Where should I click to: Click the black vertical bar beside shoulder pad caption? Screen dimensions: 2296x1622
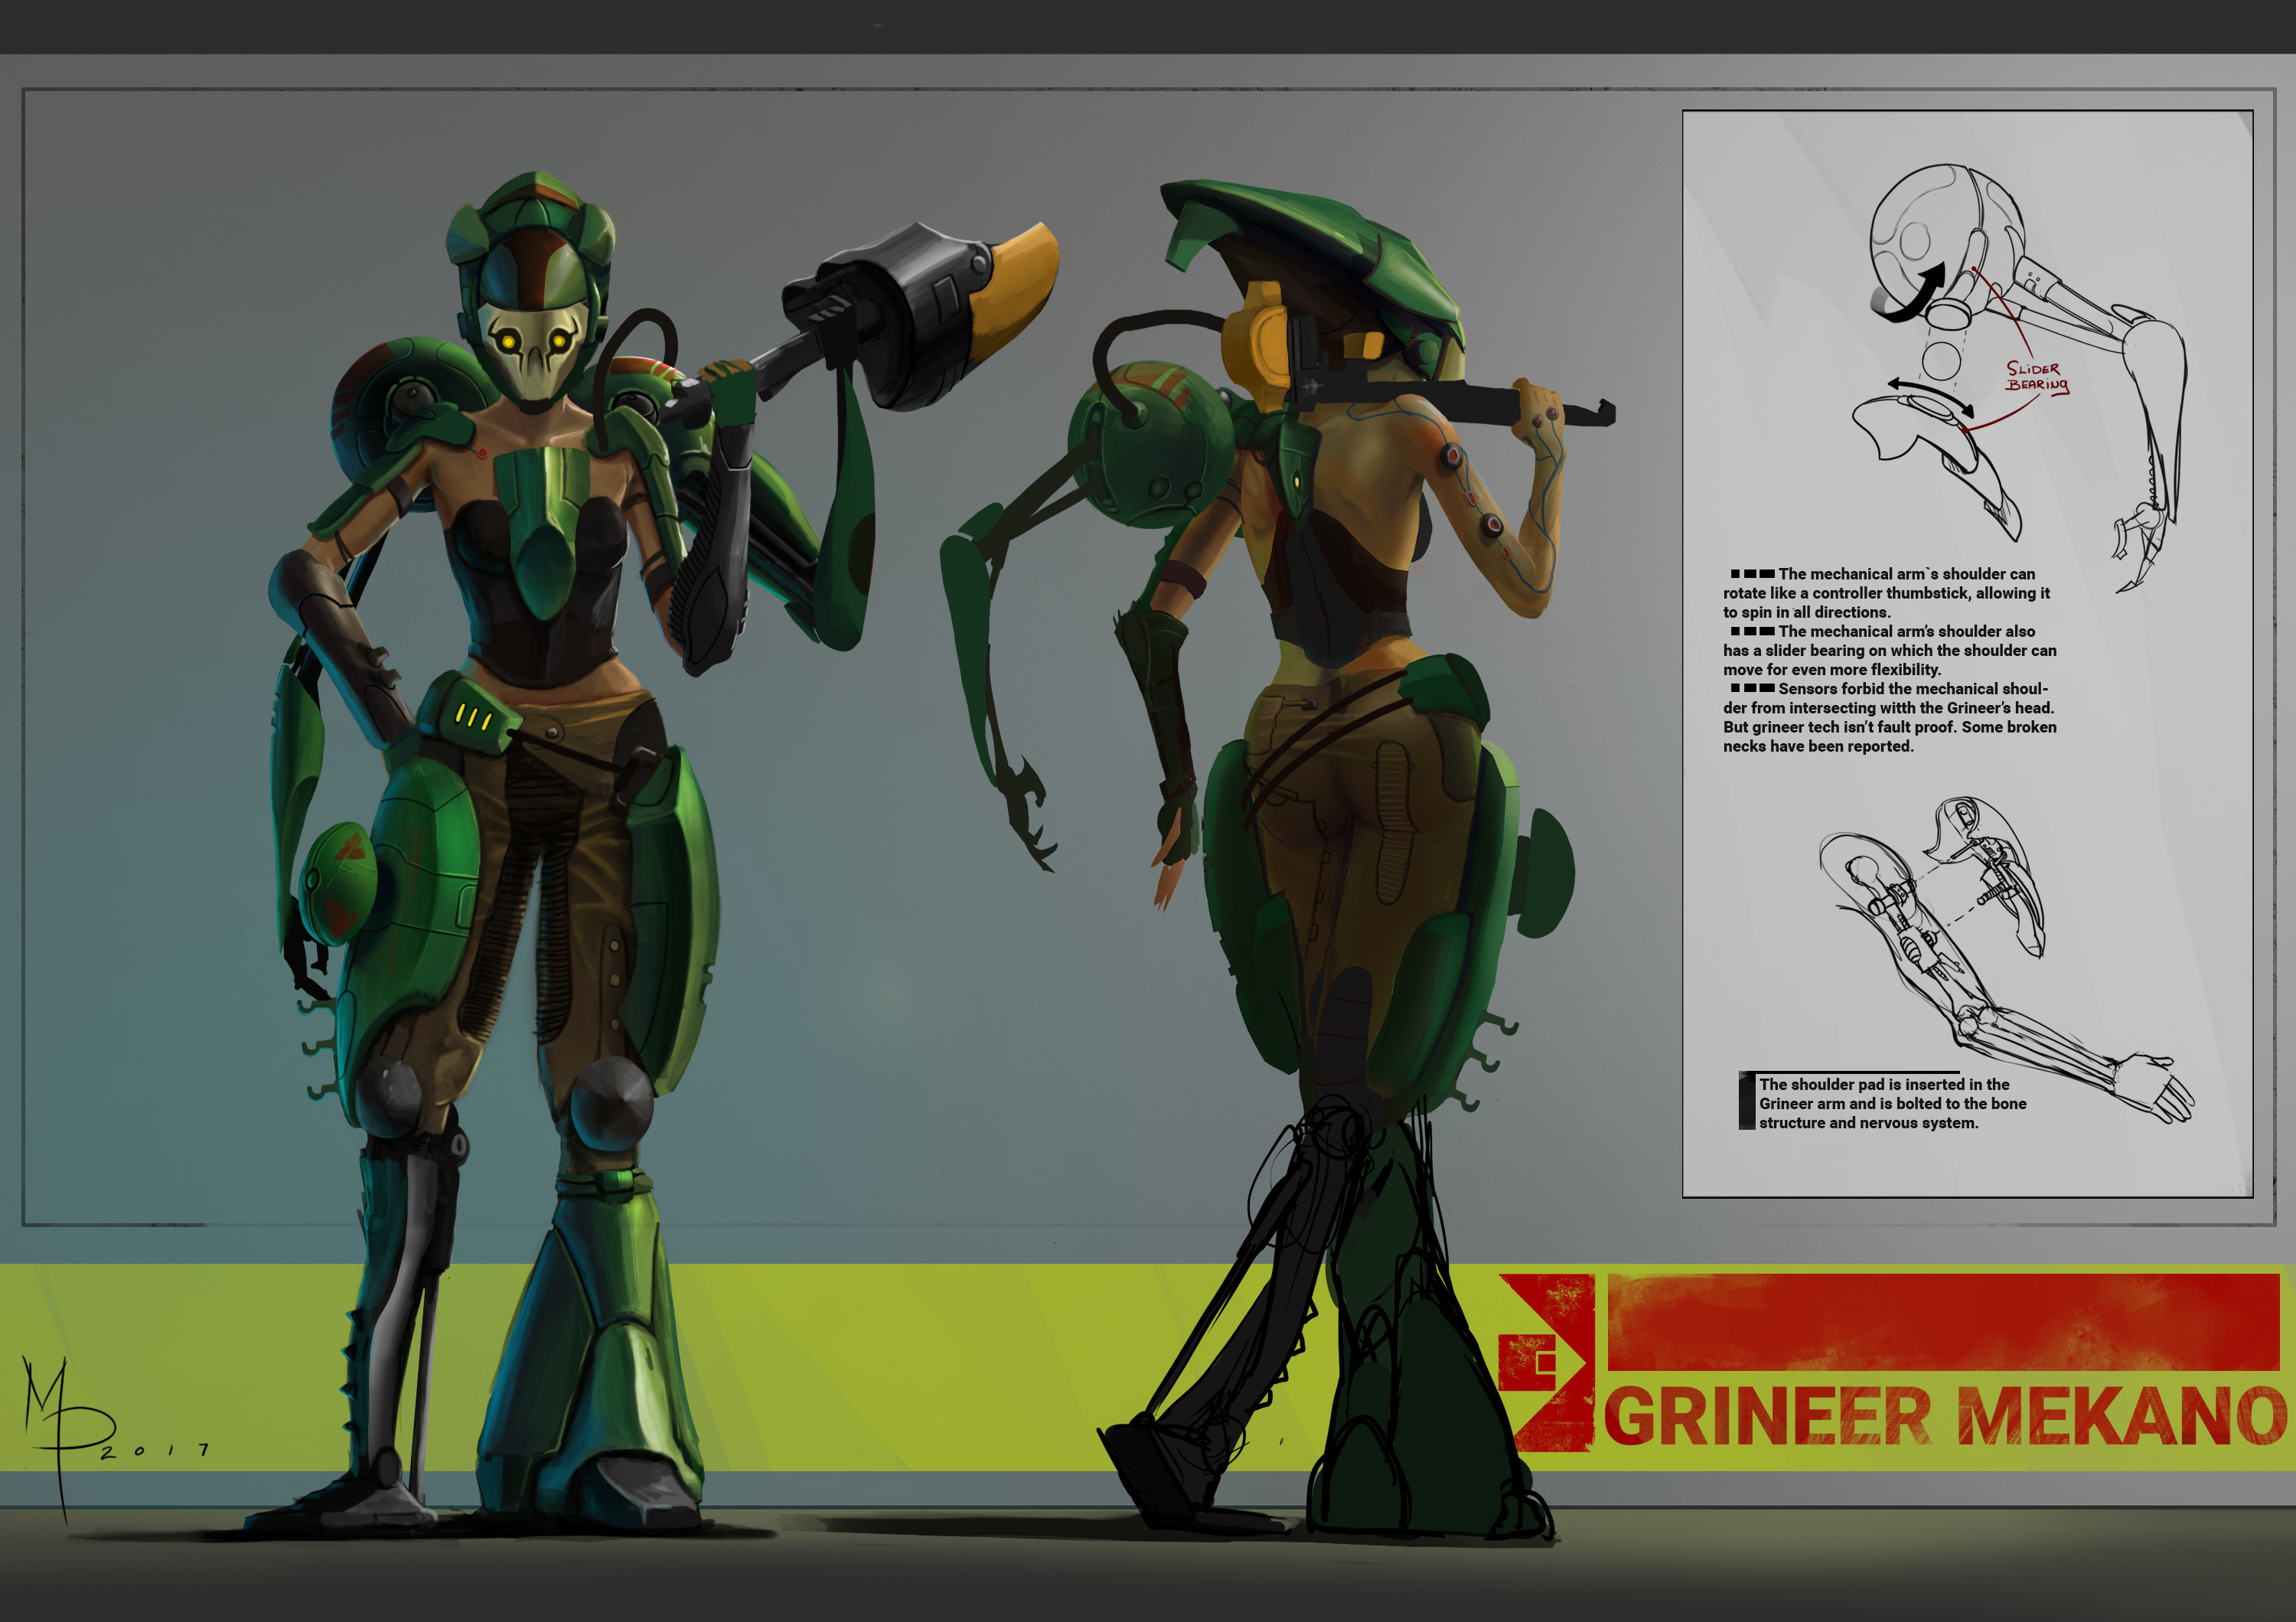point(1747,1101)
